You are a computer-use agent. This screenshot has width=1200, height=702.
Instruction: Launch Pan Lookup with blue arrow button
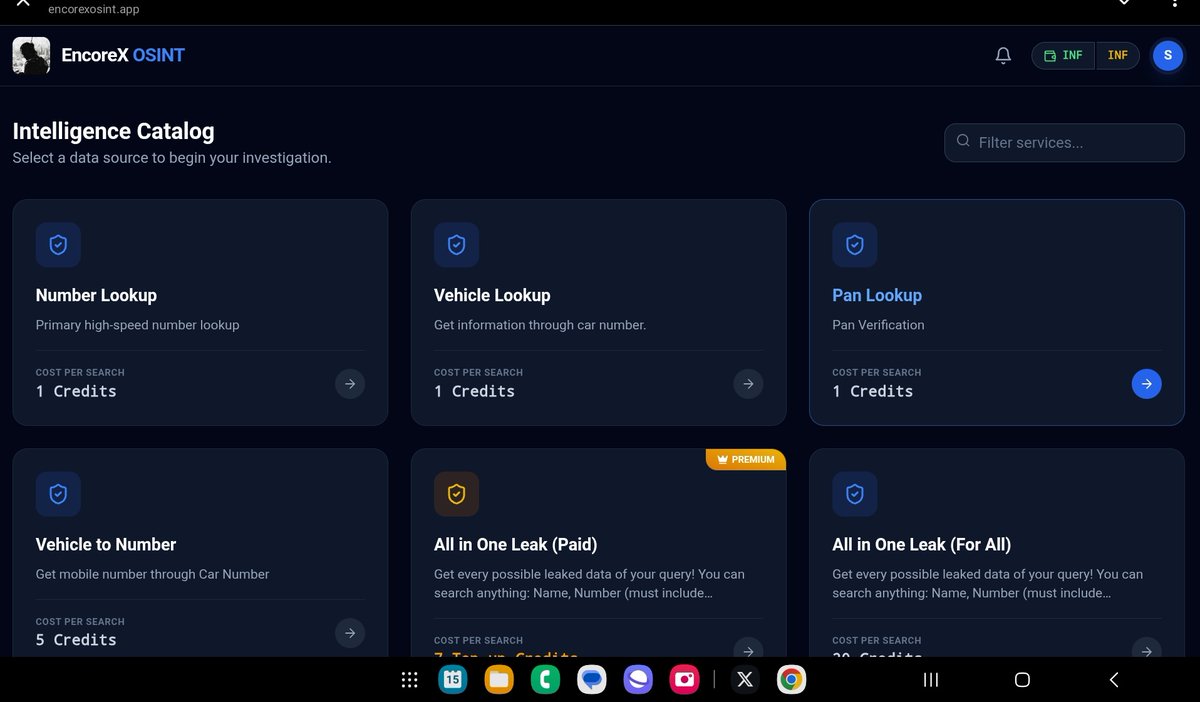click(x=1146, y=383)
